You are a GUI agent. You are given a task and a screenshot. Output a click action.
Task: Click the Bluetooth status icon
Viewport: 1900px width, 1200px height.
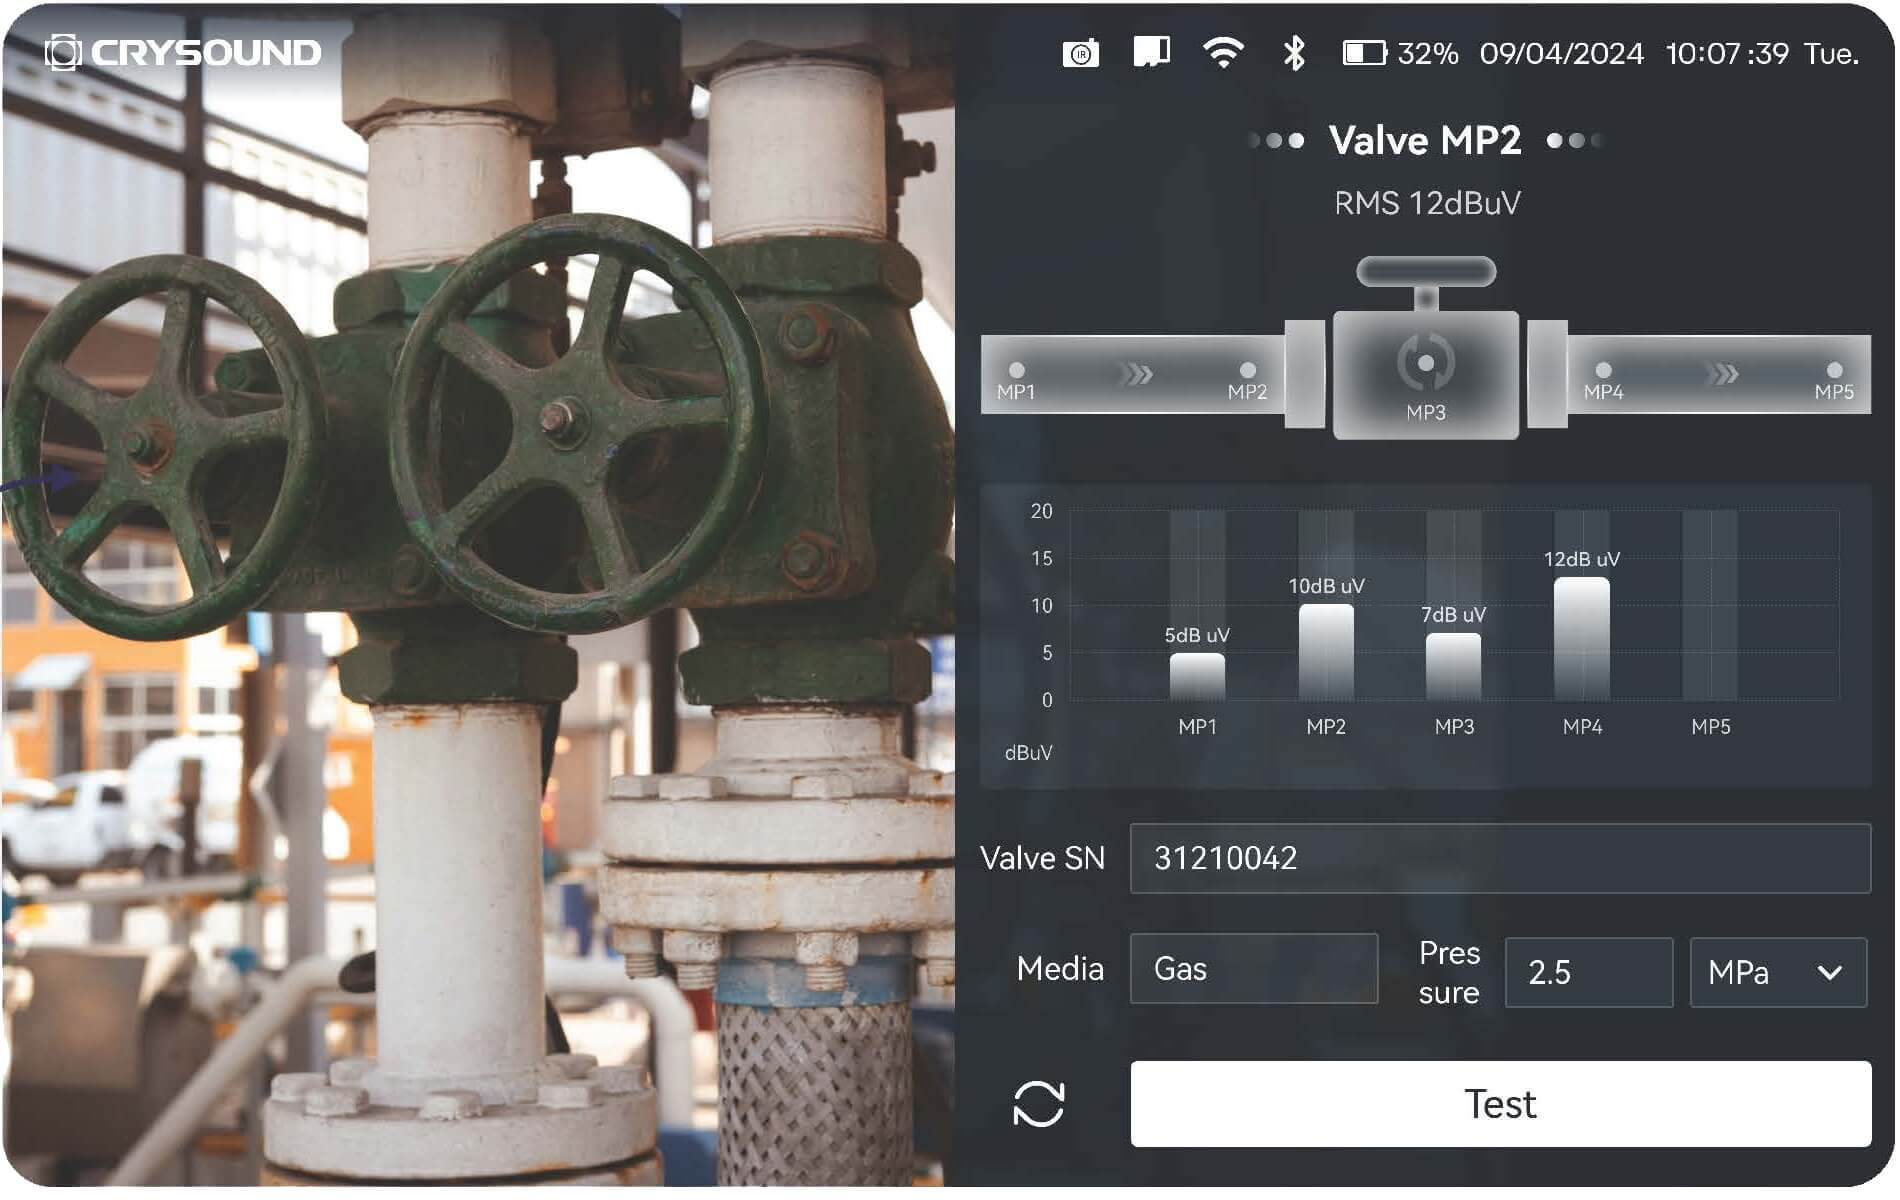pos(1294,53)
